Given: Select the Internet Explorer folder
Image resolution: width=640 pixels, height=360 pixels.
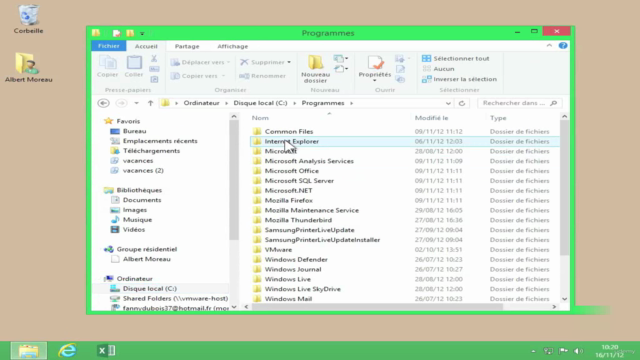Looking at the screenshot, I should [291, 141].
